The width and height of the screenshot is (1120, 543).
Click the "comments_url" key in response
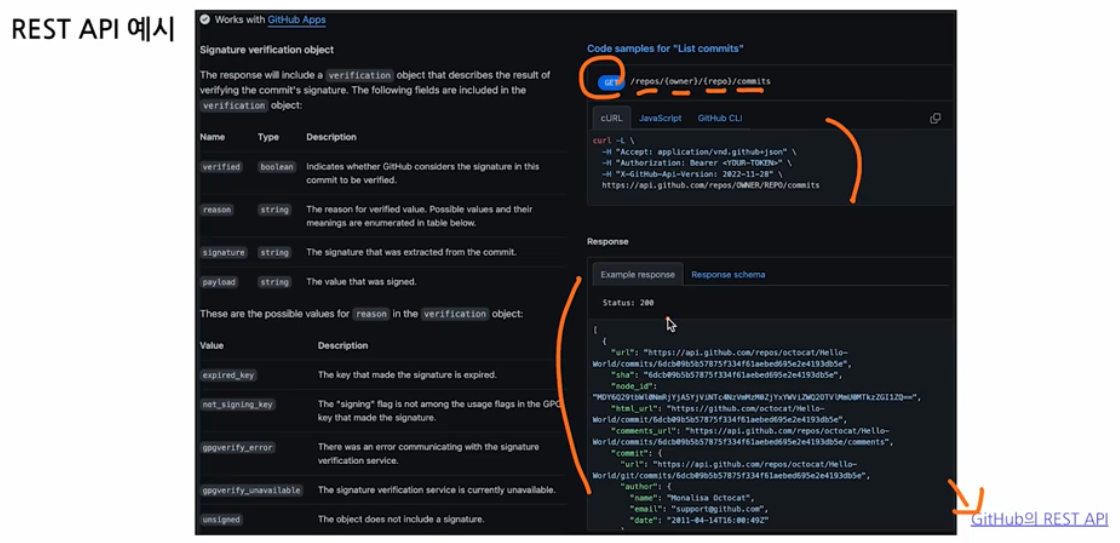(x=646, y=431)
